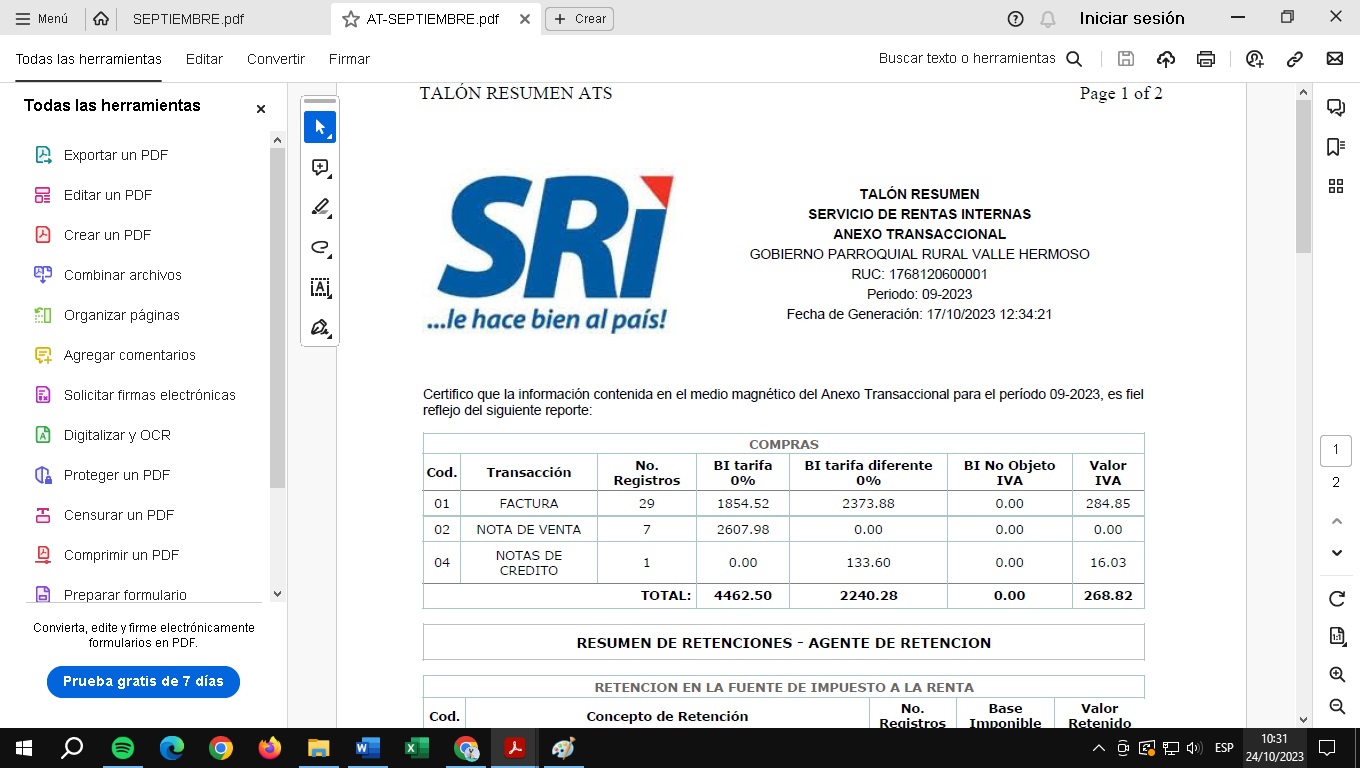Open the bookmarks panel icon
The image size is (1360, 768).
coord(1335,147)
